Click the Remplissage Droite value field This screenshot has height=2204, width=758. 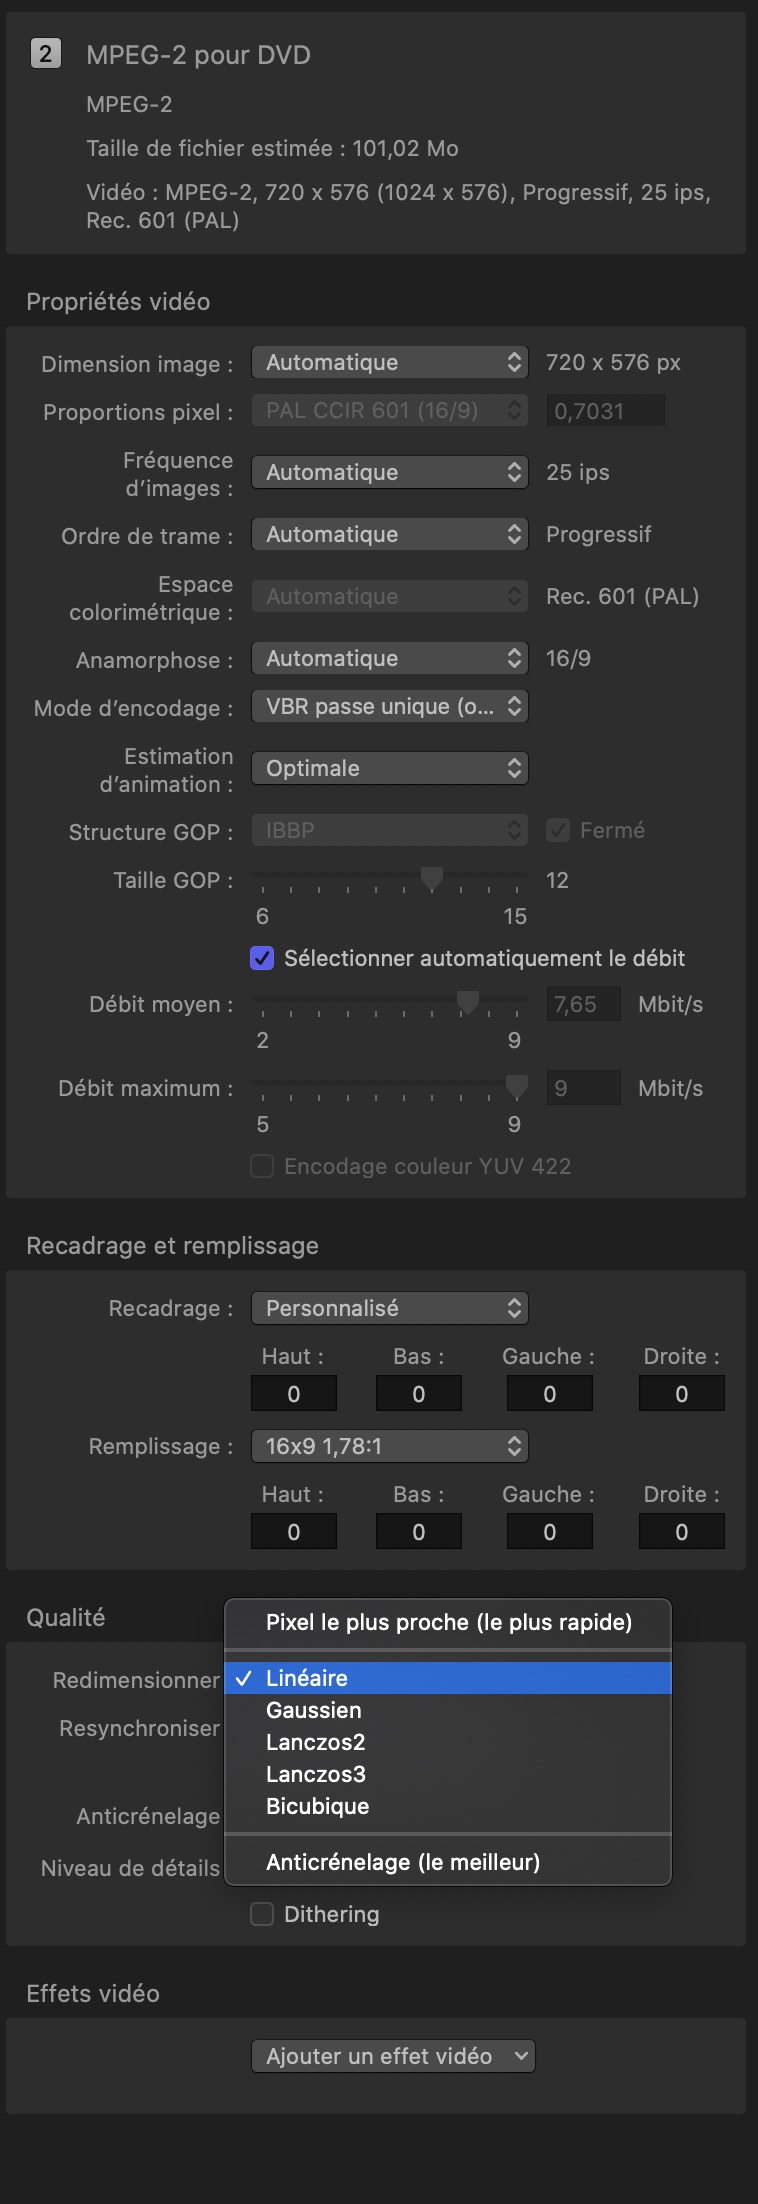[681, 1532]
